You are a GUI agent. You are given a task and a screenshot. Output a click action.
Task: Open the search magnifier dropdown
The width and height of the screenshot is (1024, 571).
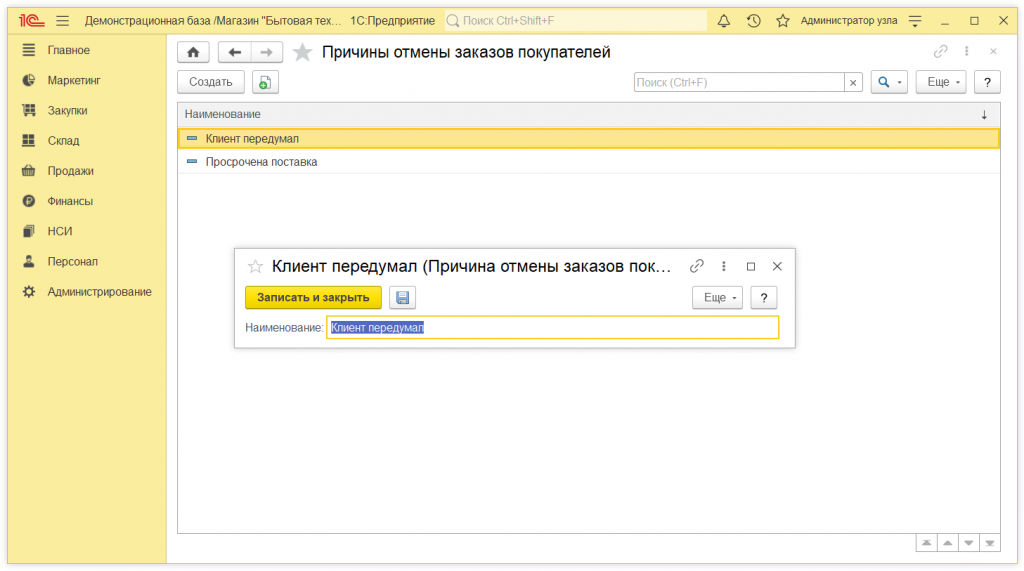tap(888, 83)
